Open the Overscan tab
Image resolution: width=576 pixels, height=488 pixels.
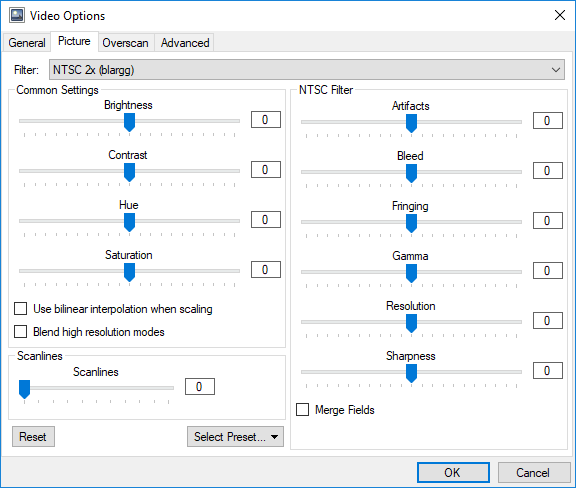point(125,43)
